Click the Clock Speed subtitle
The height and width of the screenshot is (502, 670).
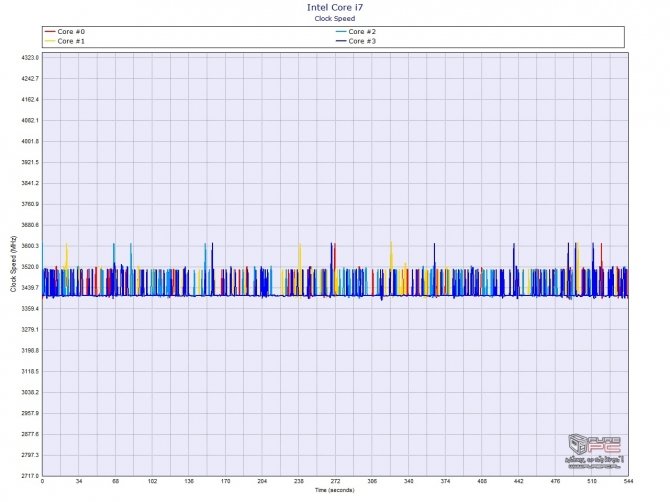335,18
